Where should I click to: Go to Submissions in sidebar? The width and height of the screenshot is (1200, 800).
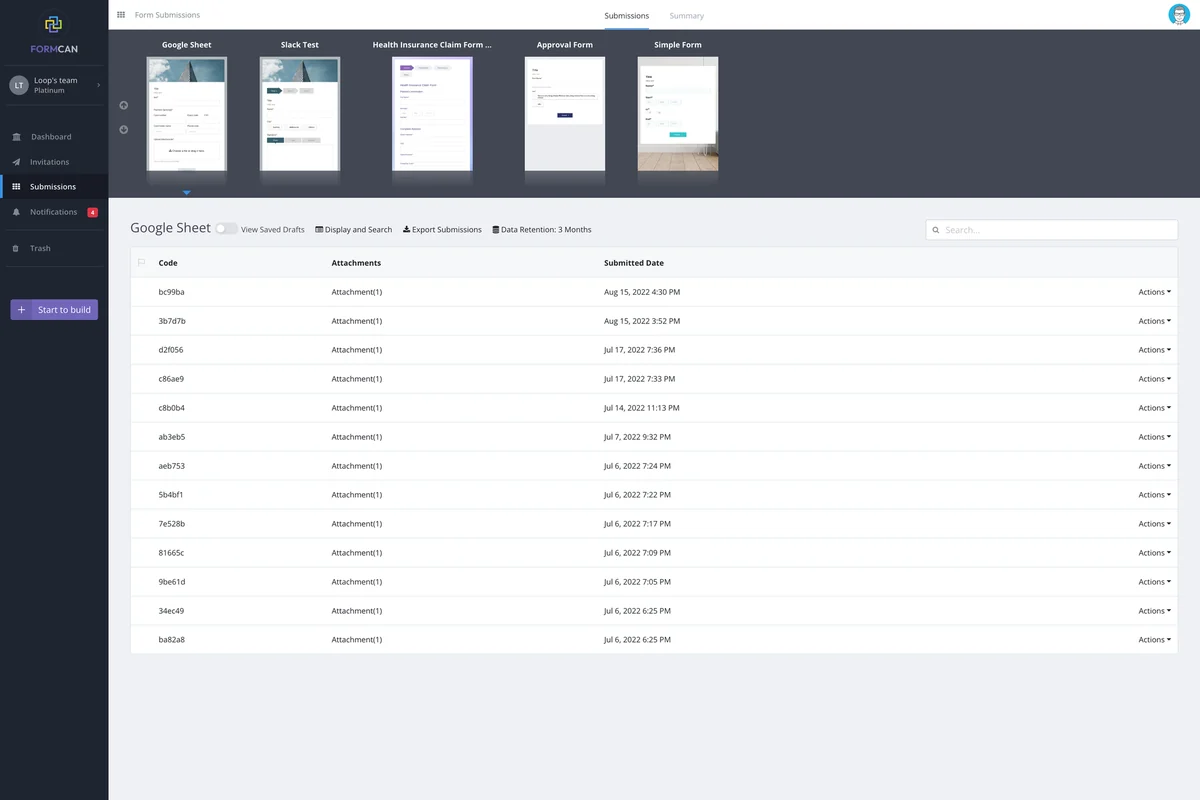[53, 187]
